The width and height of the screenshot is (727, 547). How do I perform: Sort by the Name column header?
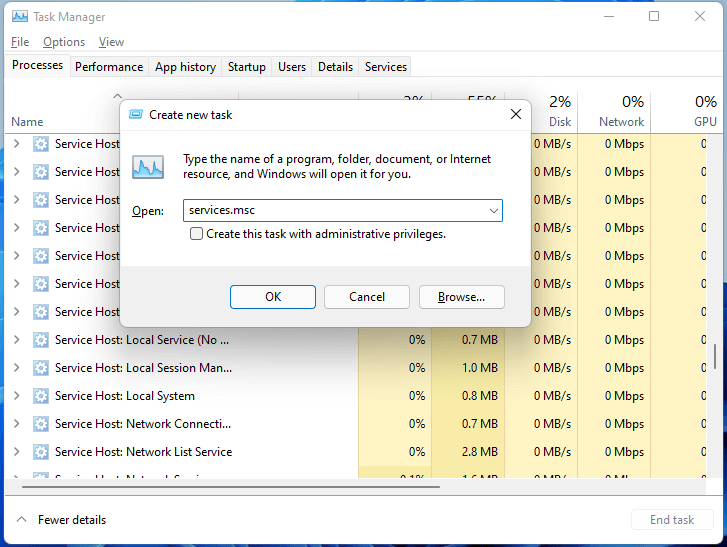[27, 121]
